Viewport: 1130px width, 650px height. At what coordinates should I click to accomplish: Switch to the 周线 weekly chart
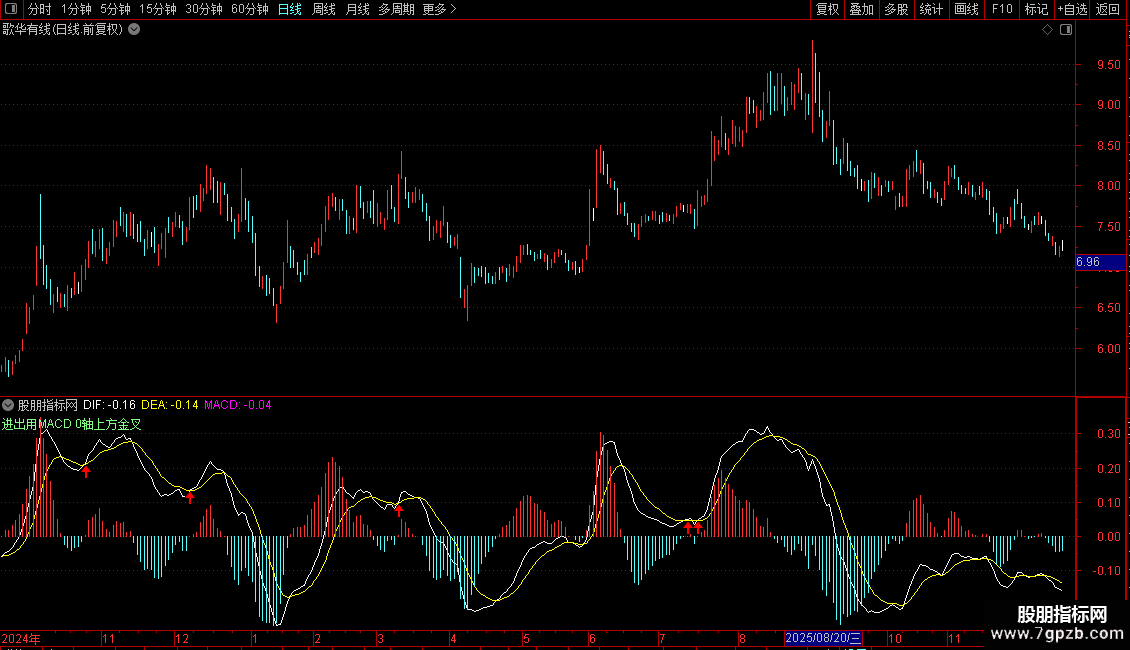click(324, 10)
